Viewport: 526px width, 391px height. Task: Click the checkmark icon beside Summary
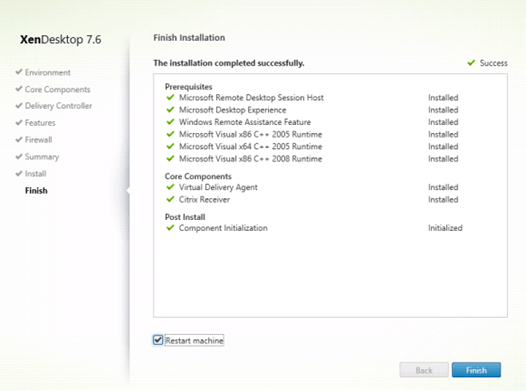19,156
